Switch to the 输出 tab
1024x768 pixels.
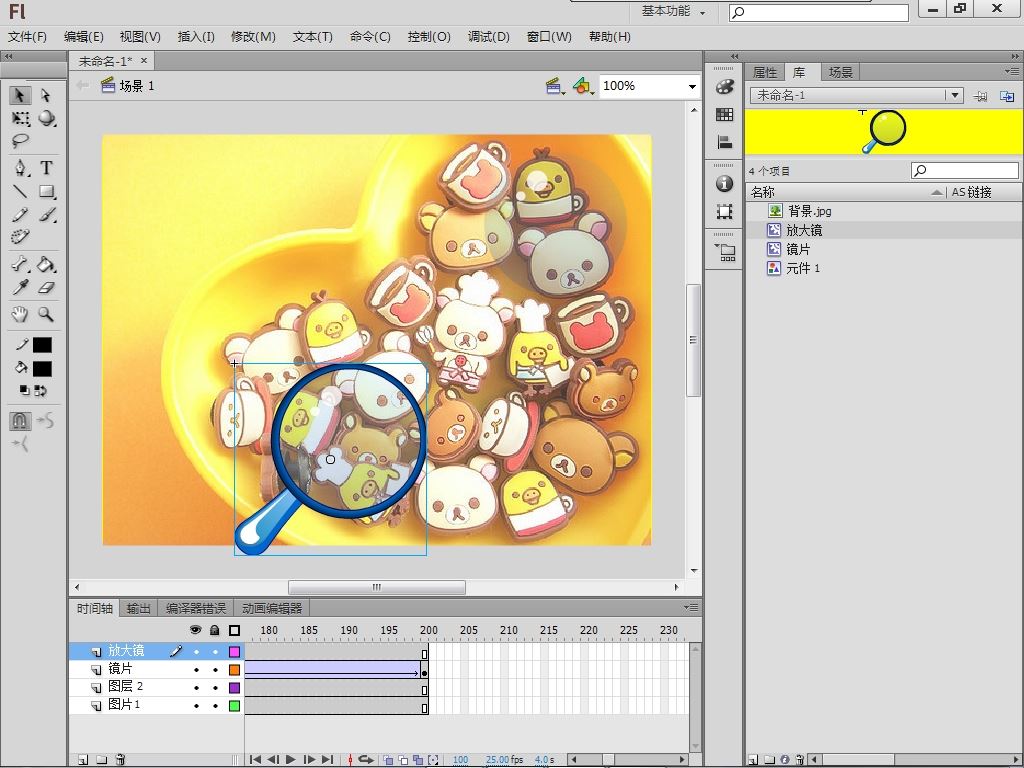(138, 609)
